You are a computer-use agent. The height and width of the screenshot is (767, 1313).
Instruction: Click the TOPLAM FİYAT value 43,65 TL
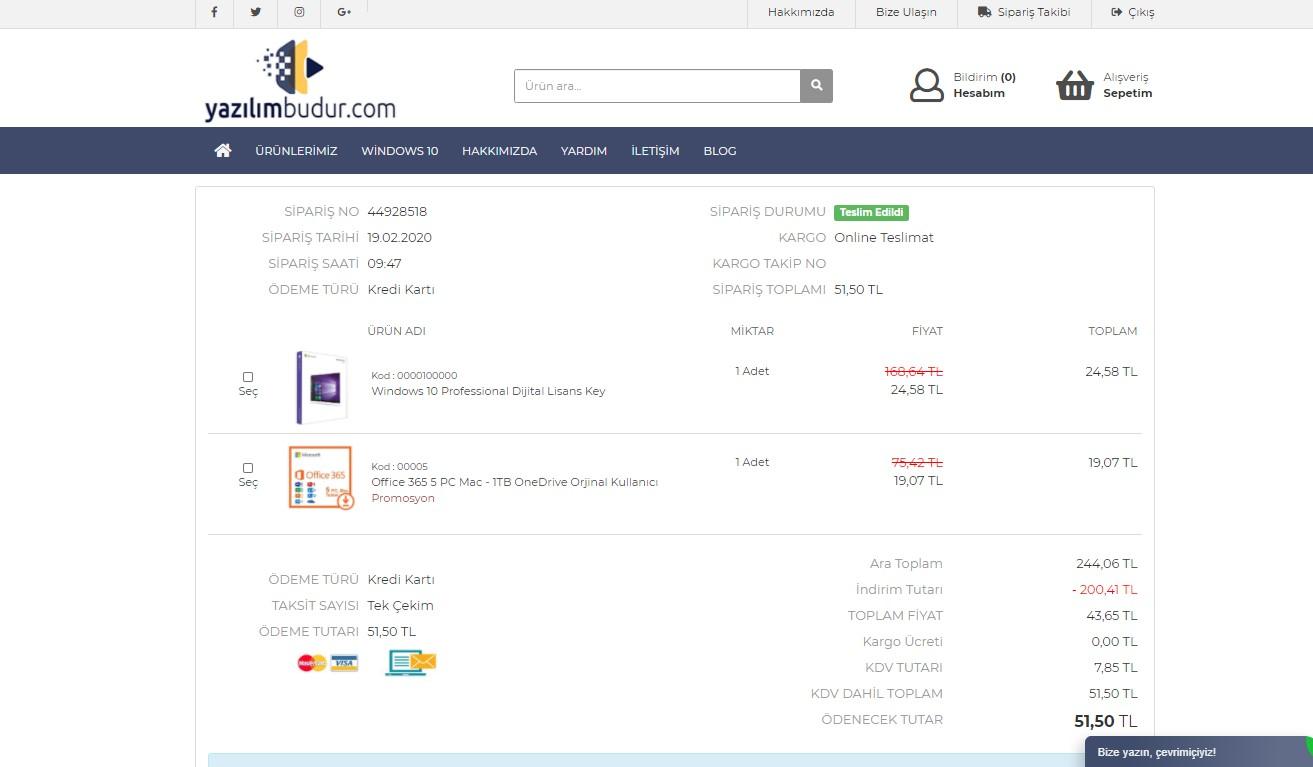[1112, 616]
